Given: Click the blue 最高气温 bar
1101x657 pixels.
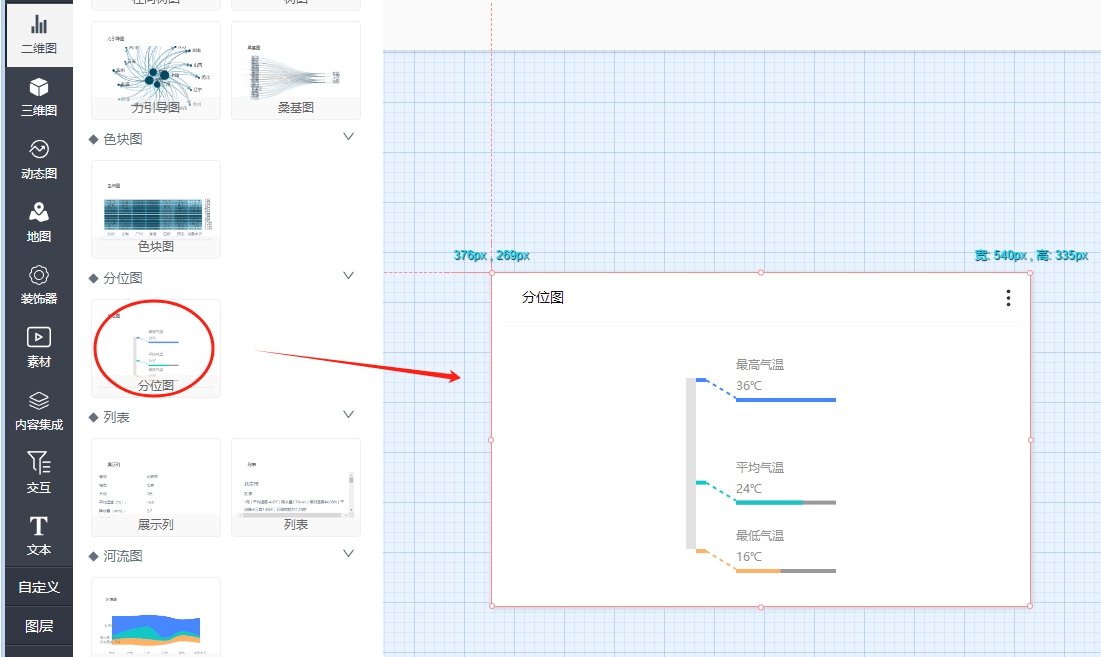Looking at the screenshot, I should (x=785, y=400).
